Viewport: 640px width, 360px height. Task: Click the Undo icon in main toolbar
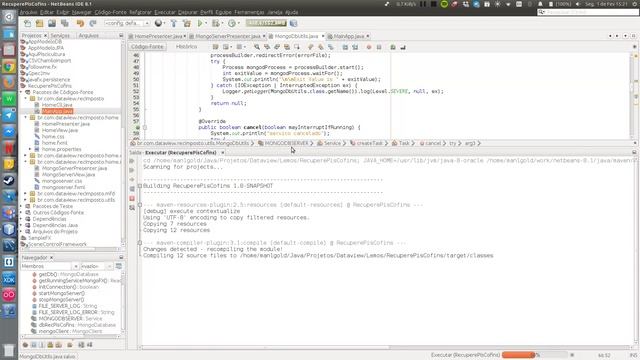[80, 24]
